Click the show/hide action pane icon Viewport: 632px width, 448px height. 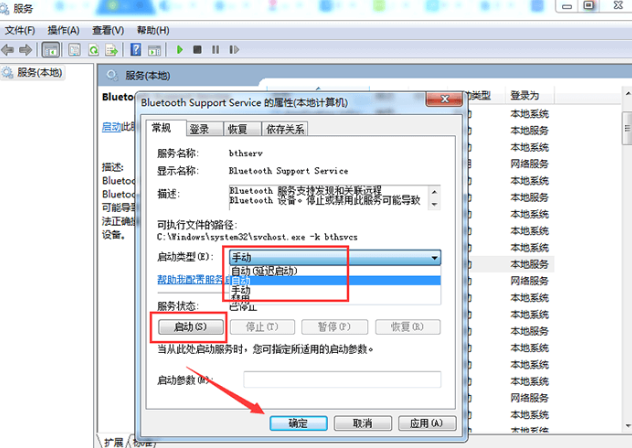click(x=154, y=50)
